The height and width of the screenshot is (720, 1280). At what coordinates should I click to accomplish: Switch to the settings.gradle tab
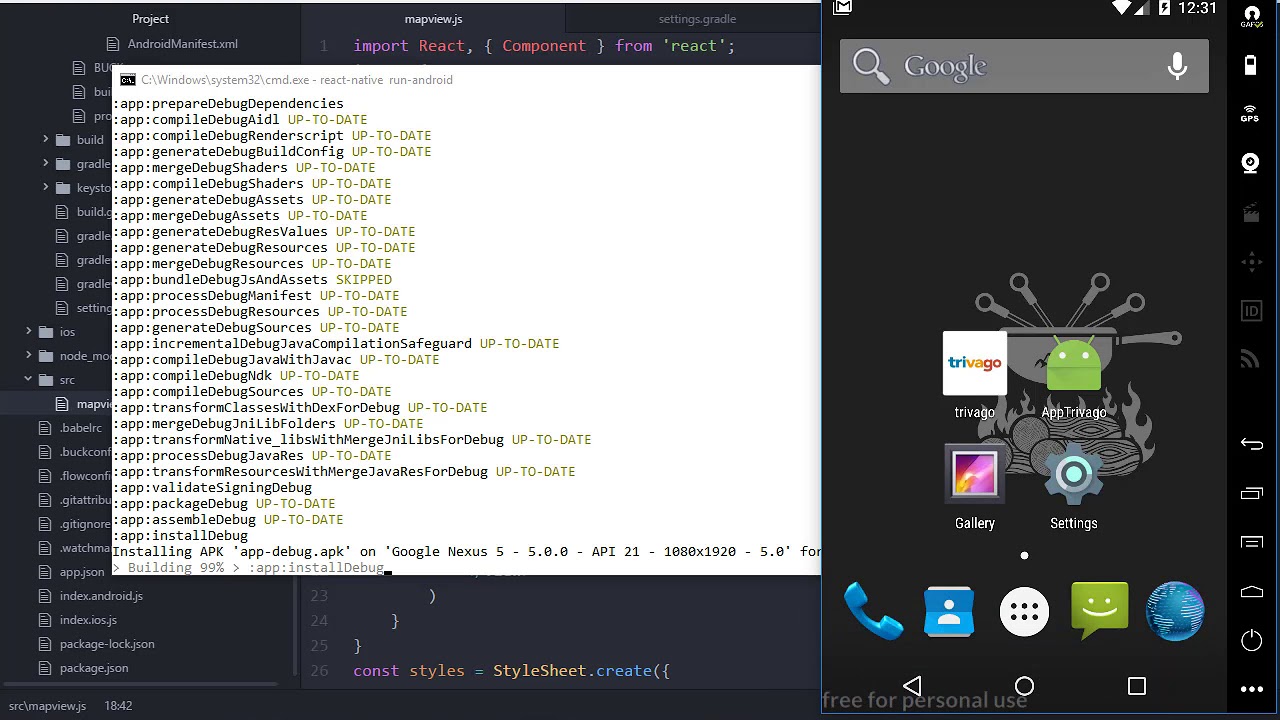click(697, 19)
